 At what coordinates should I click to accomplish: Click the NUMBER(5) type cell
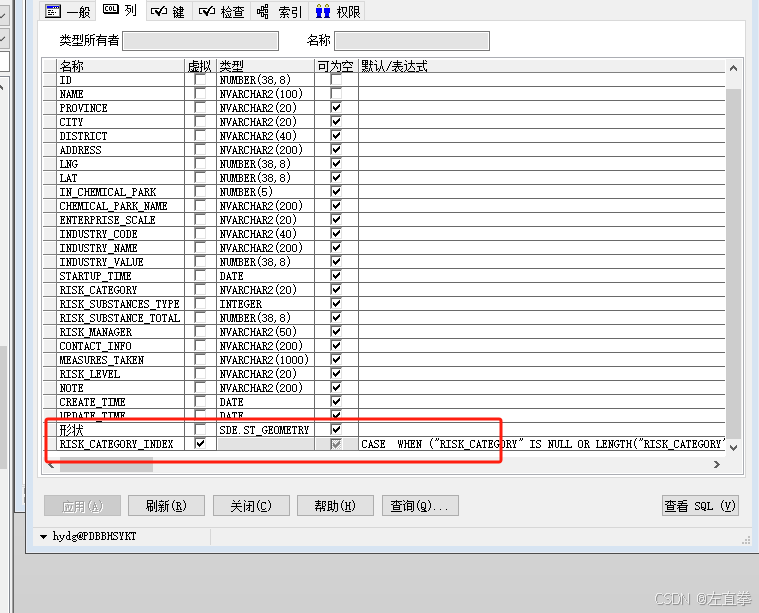click(265, 192)
